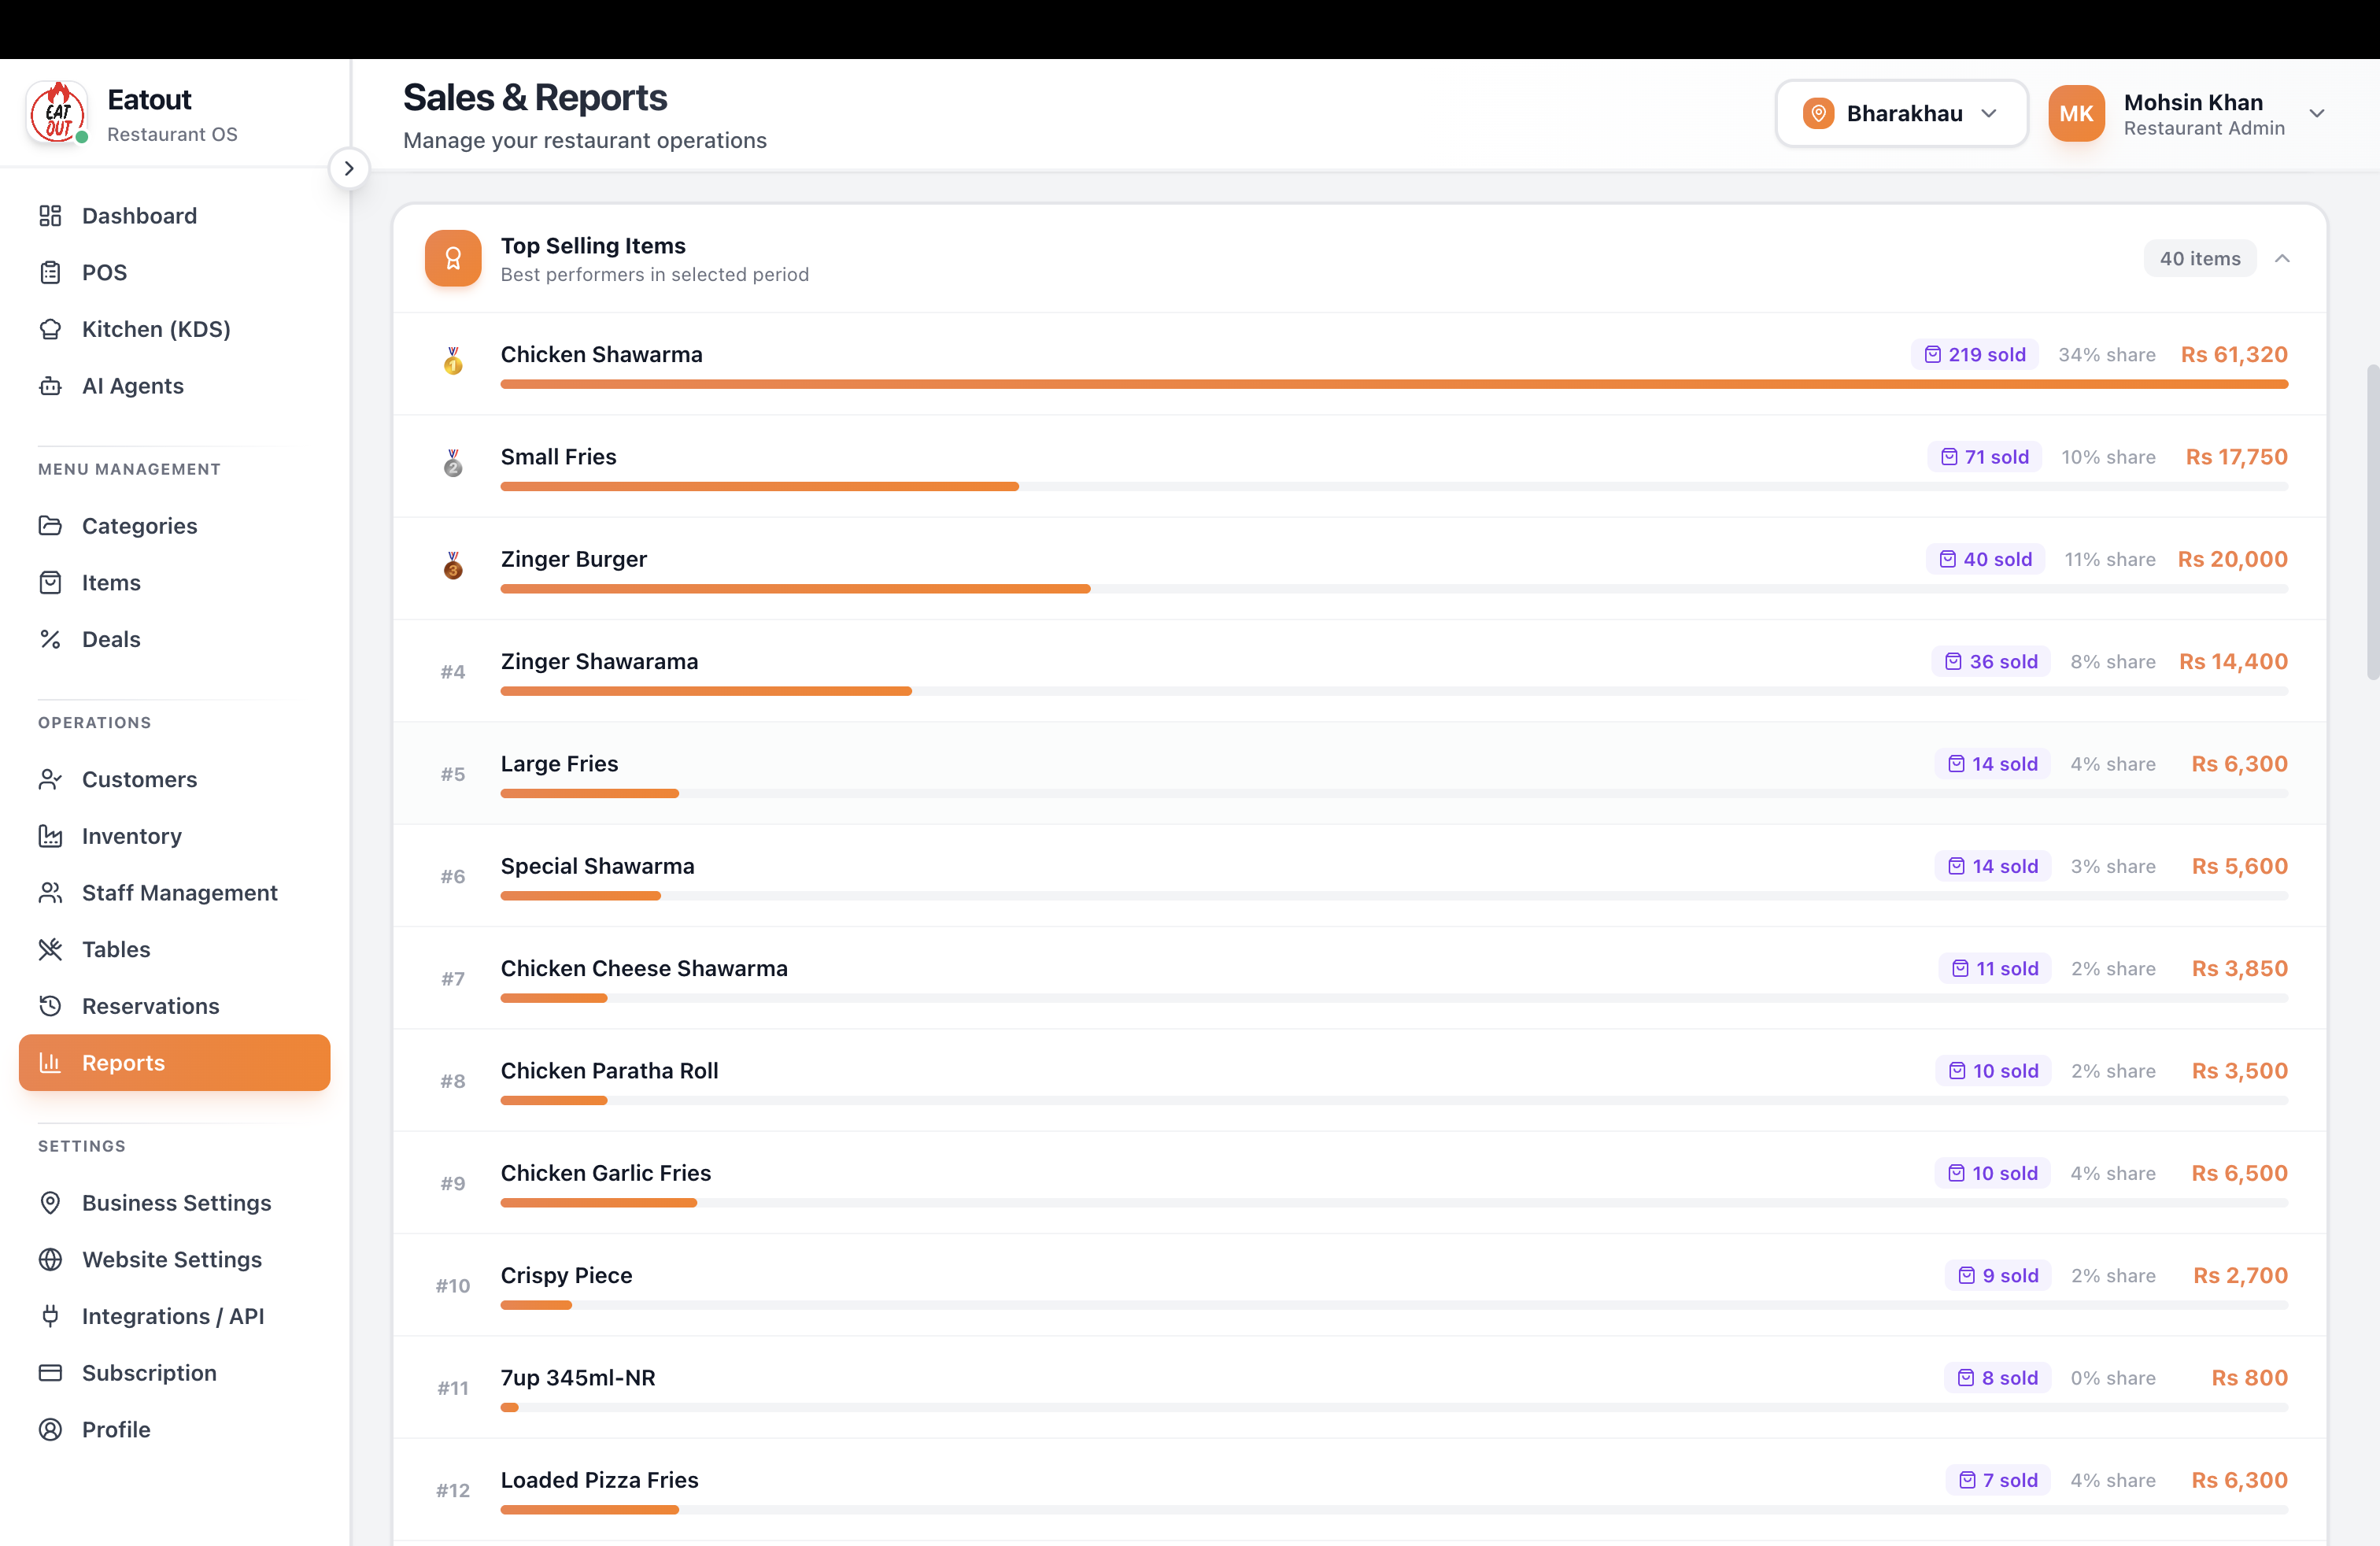The width and height of the screenshot is (2380, 1546).
Task: Click the 34% share label
Action: (x=2106, y=355)
